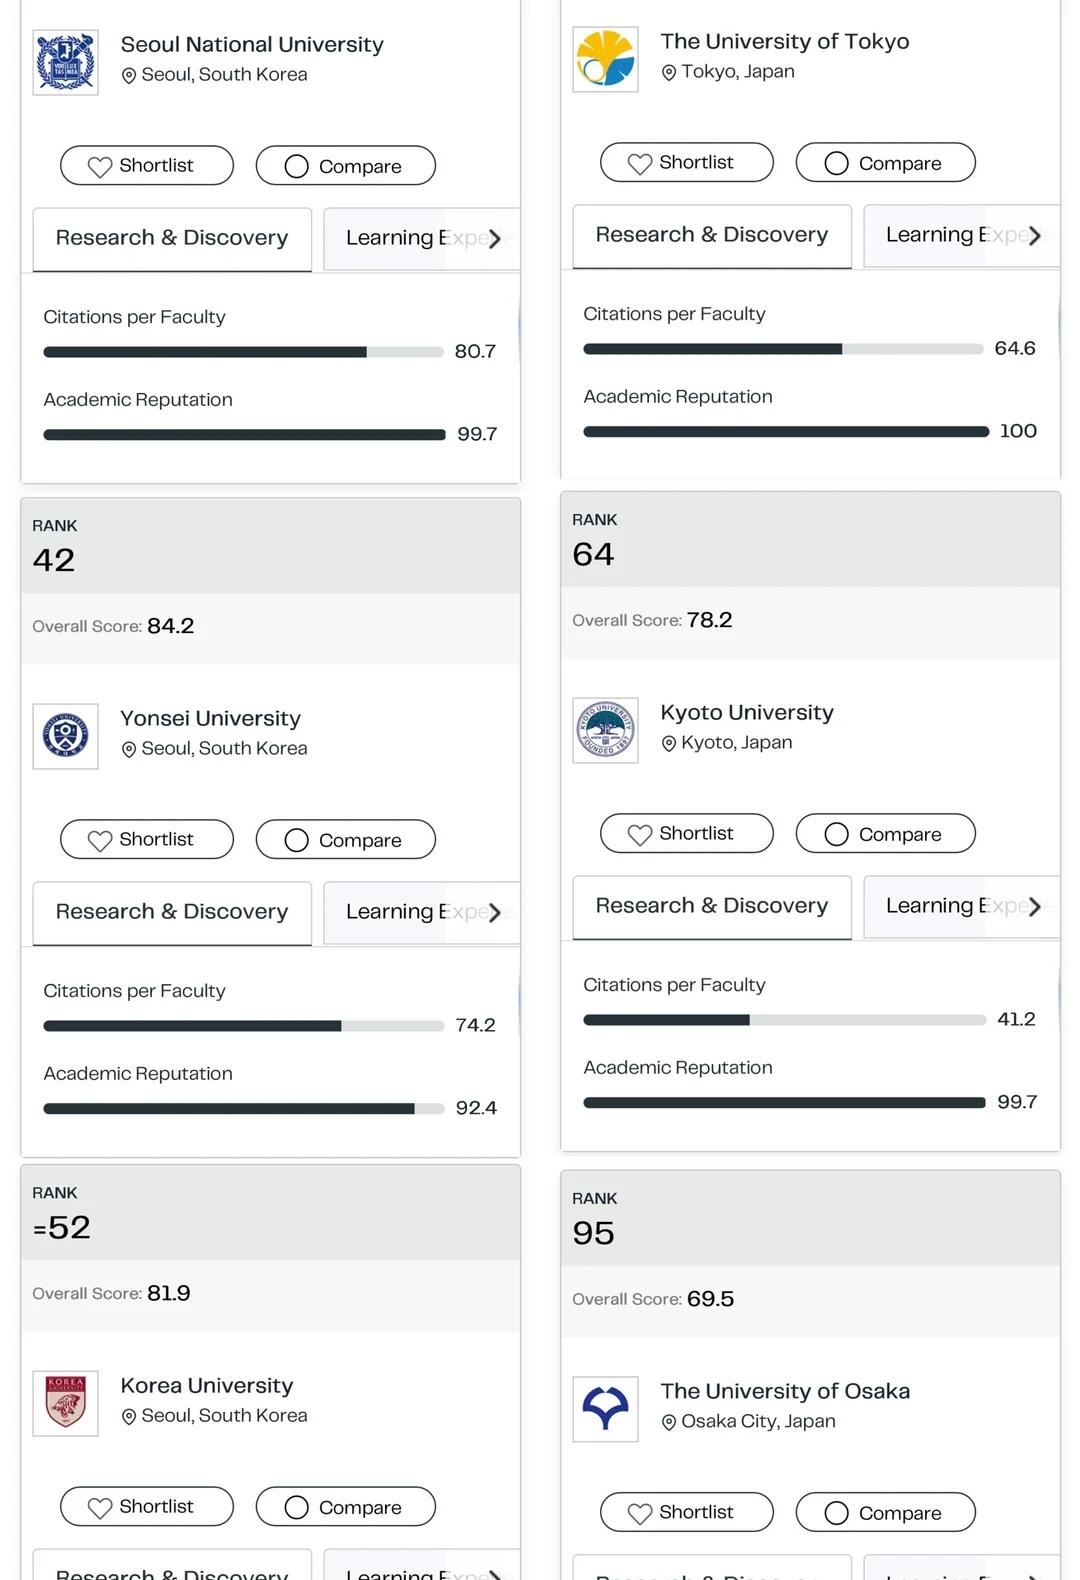1080x1580 pixels.
Task: Open Korea University name link
Action: pos(207,1385)
